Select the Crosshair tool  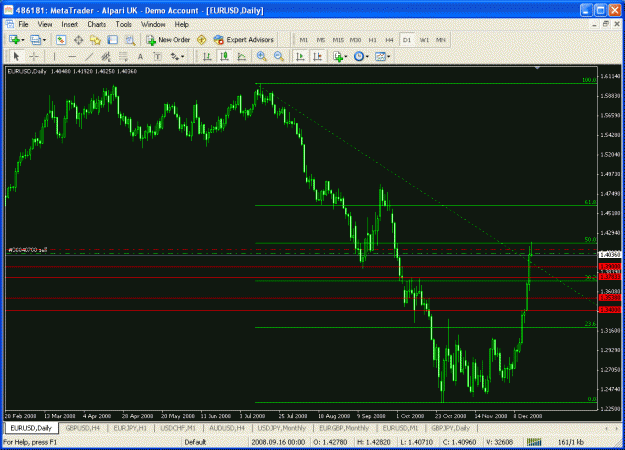point(34,57)
